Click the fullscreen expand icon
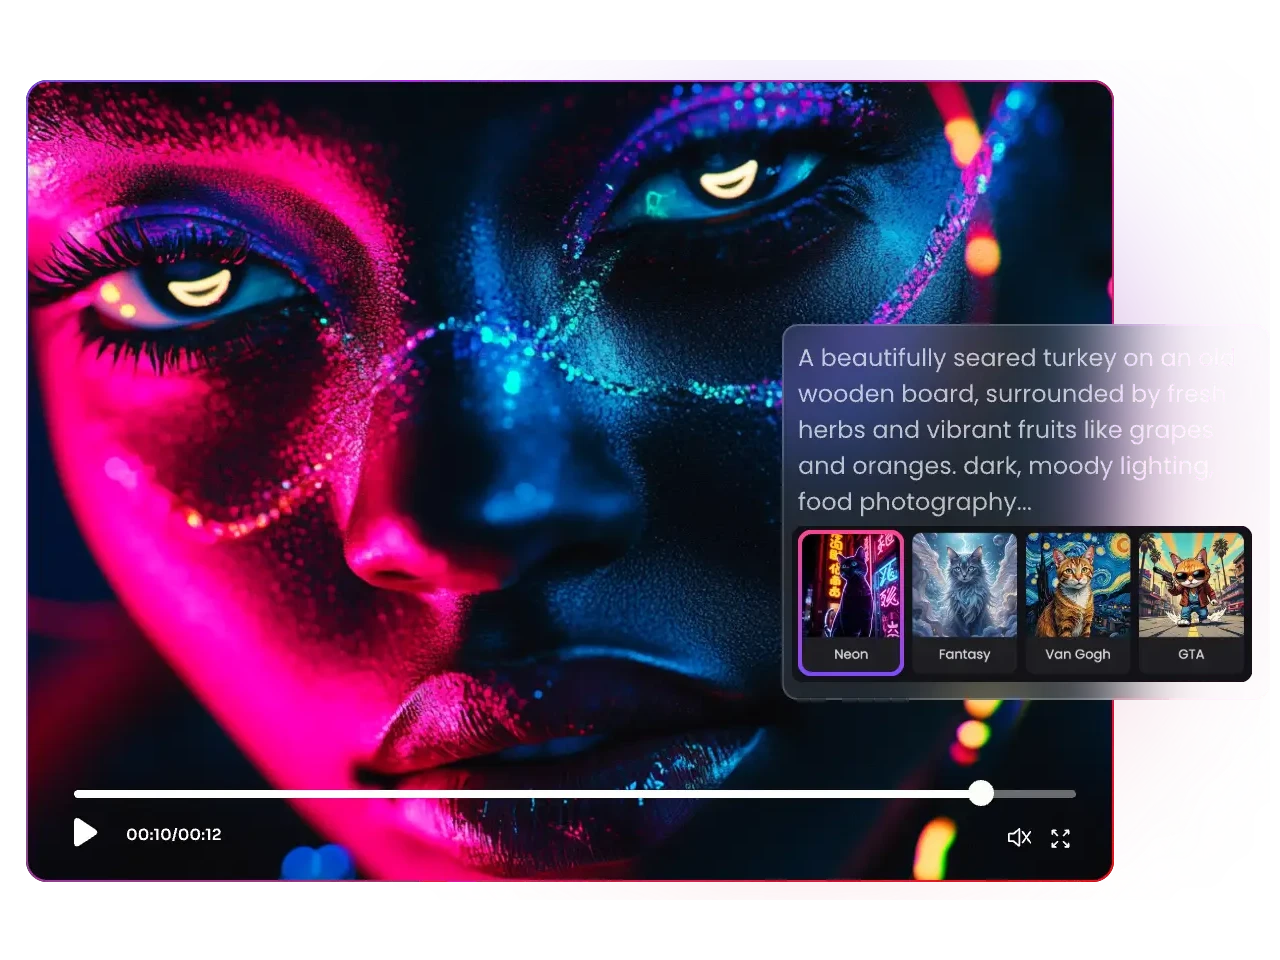Screen dimensions: 1280x960 pyautogui.click(x=1061, y=838)
